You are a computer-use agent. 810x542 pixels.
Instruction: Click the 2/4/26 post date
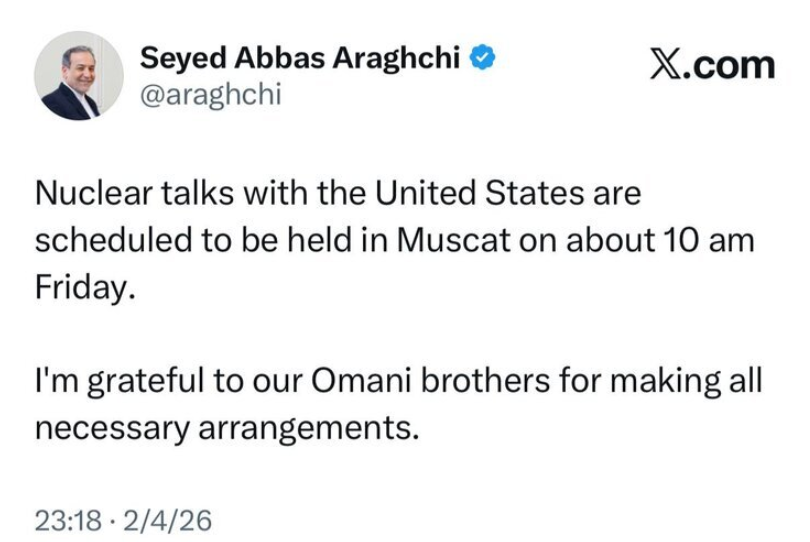(158, 520)
